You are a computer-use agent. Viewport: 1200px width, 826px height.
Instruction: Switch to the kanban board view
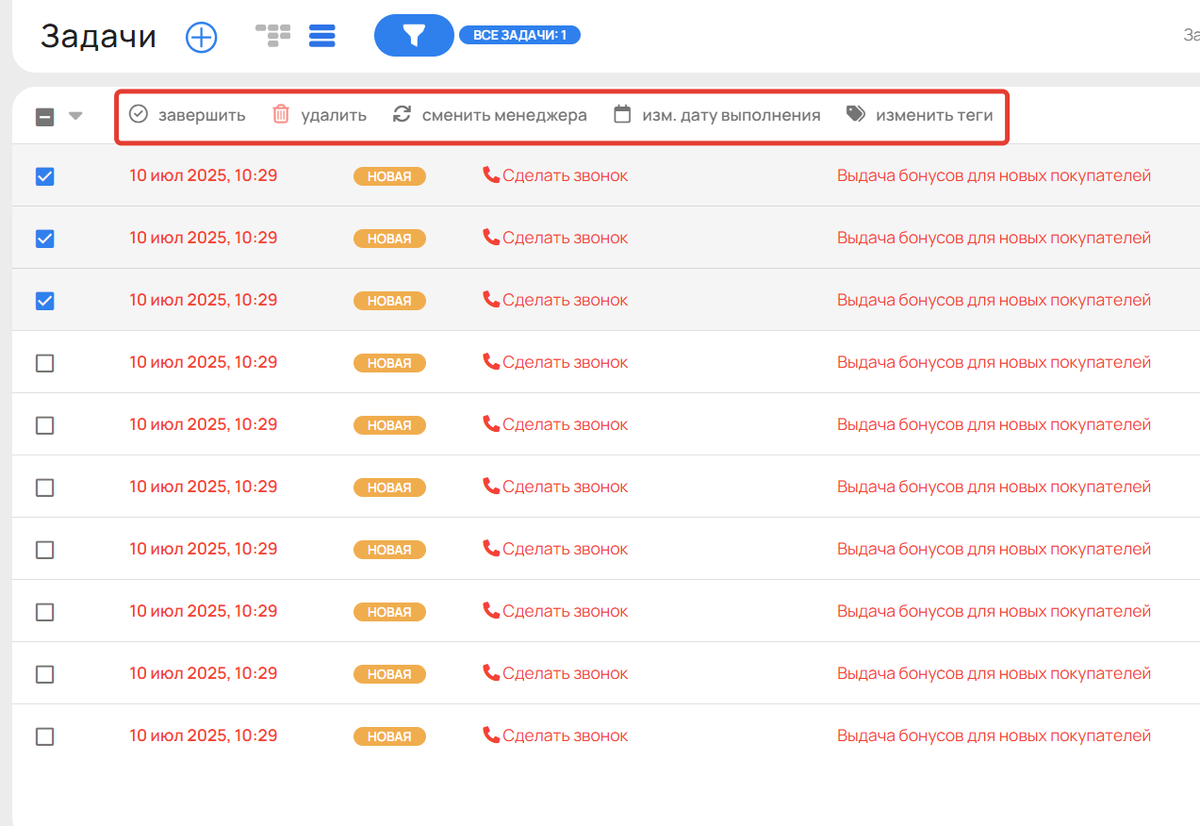tap(272, 36)
